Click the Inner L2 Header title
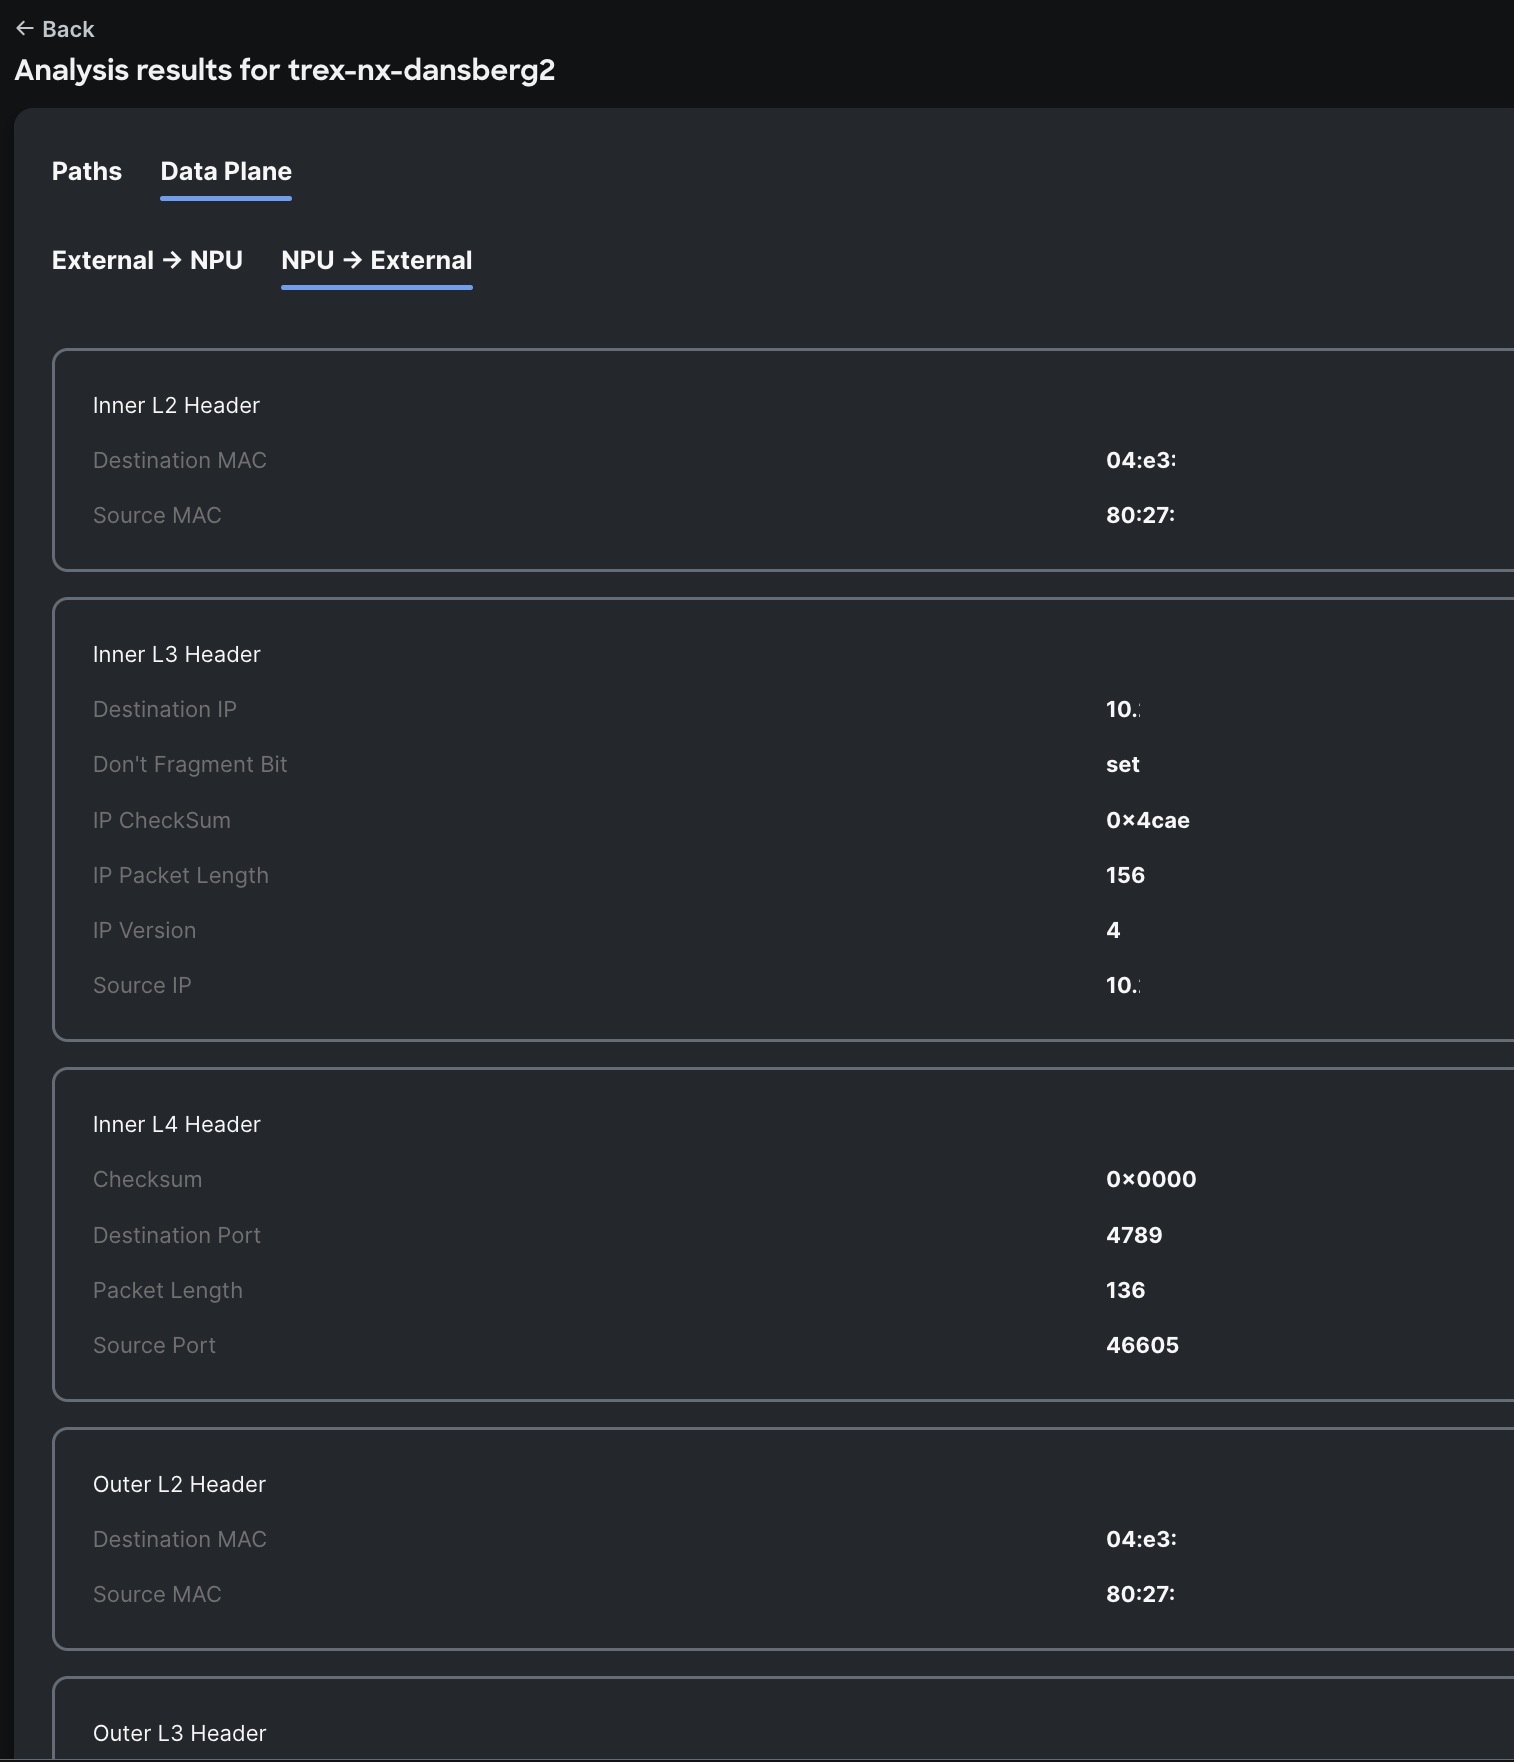Viewport: 1514px width, 1762px height. tap(176, 405)
